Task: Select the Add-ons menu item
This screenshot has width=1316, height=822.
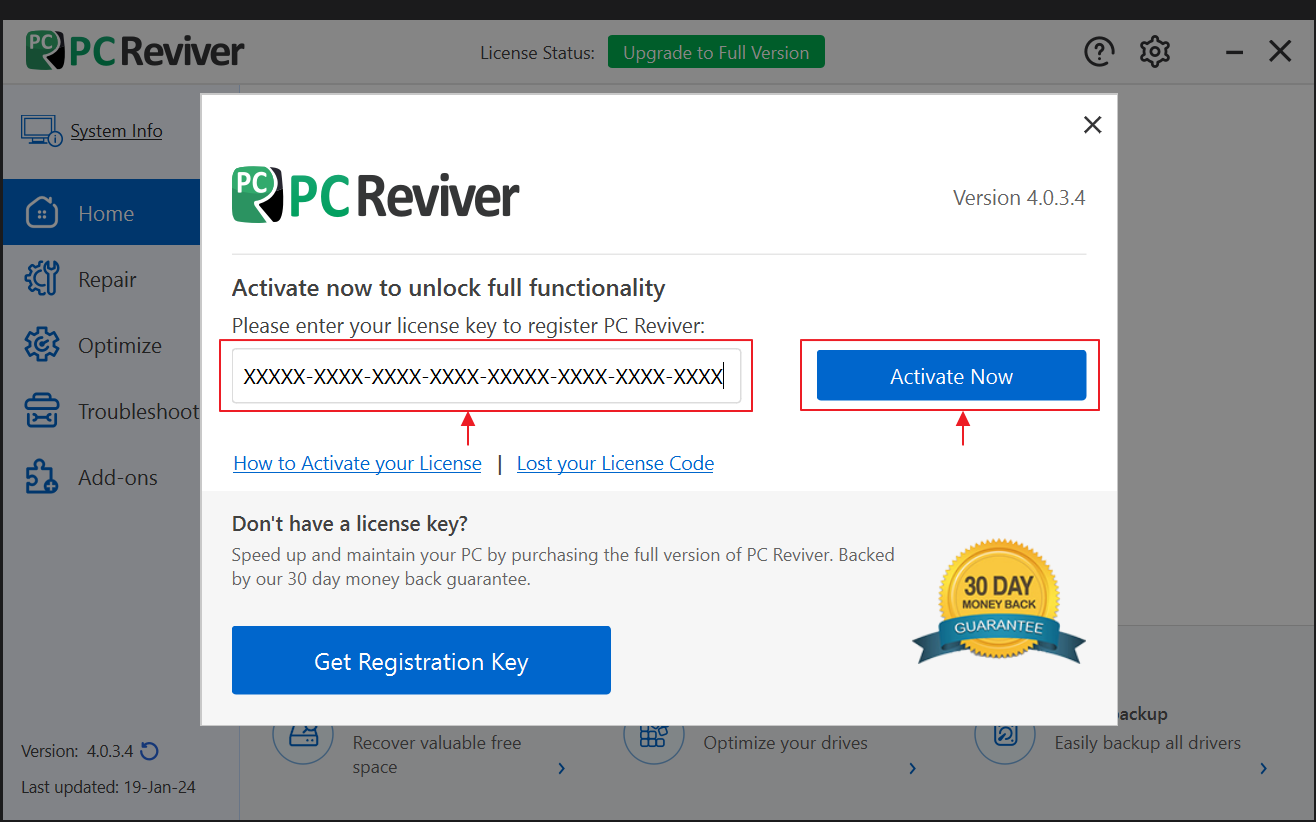Action: 101,477
